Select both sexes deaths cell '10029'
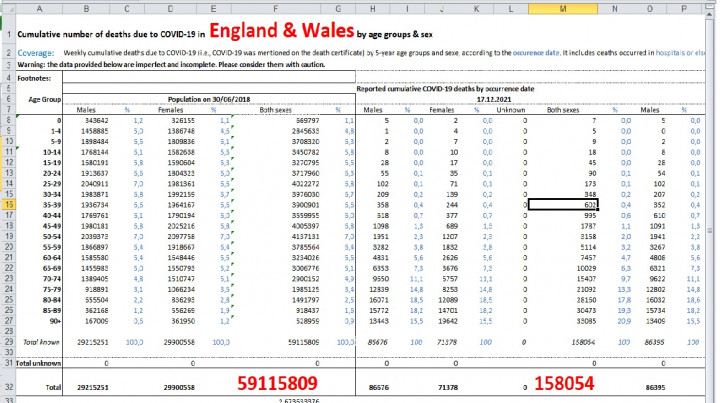Image resolution: width=720 pixels, height=403 pixels. [562, 268]
